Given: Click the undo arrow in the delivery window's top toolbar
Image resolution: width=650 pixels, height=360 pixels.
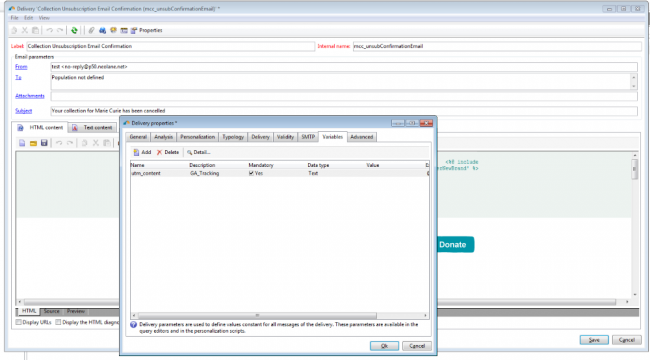Looking at the screenshot, I should click(x=49, y=30).
